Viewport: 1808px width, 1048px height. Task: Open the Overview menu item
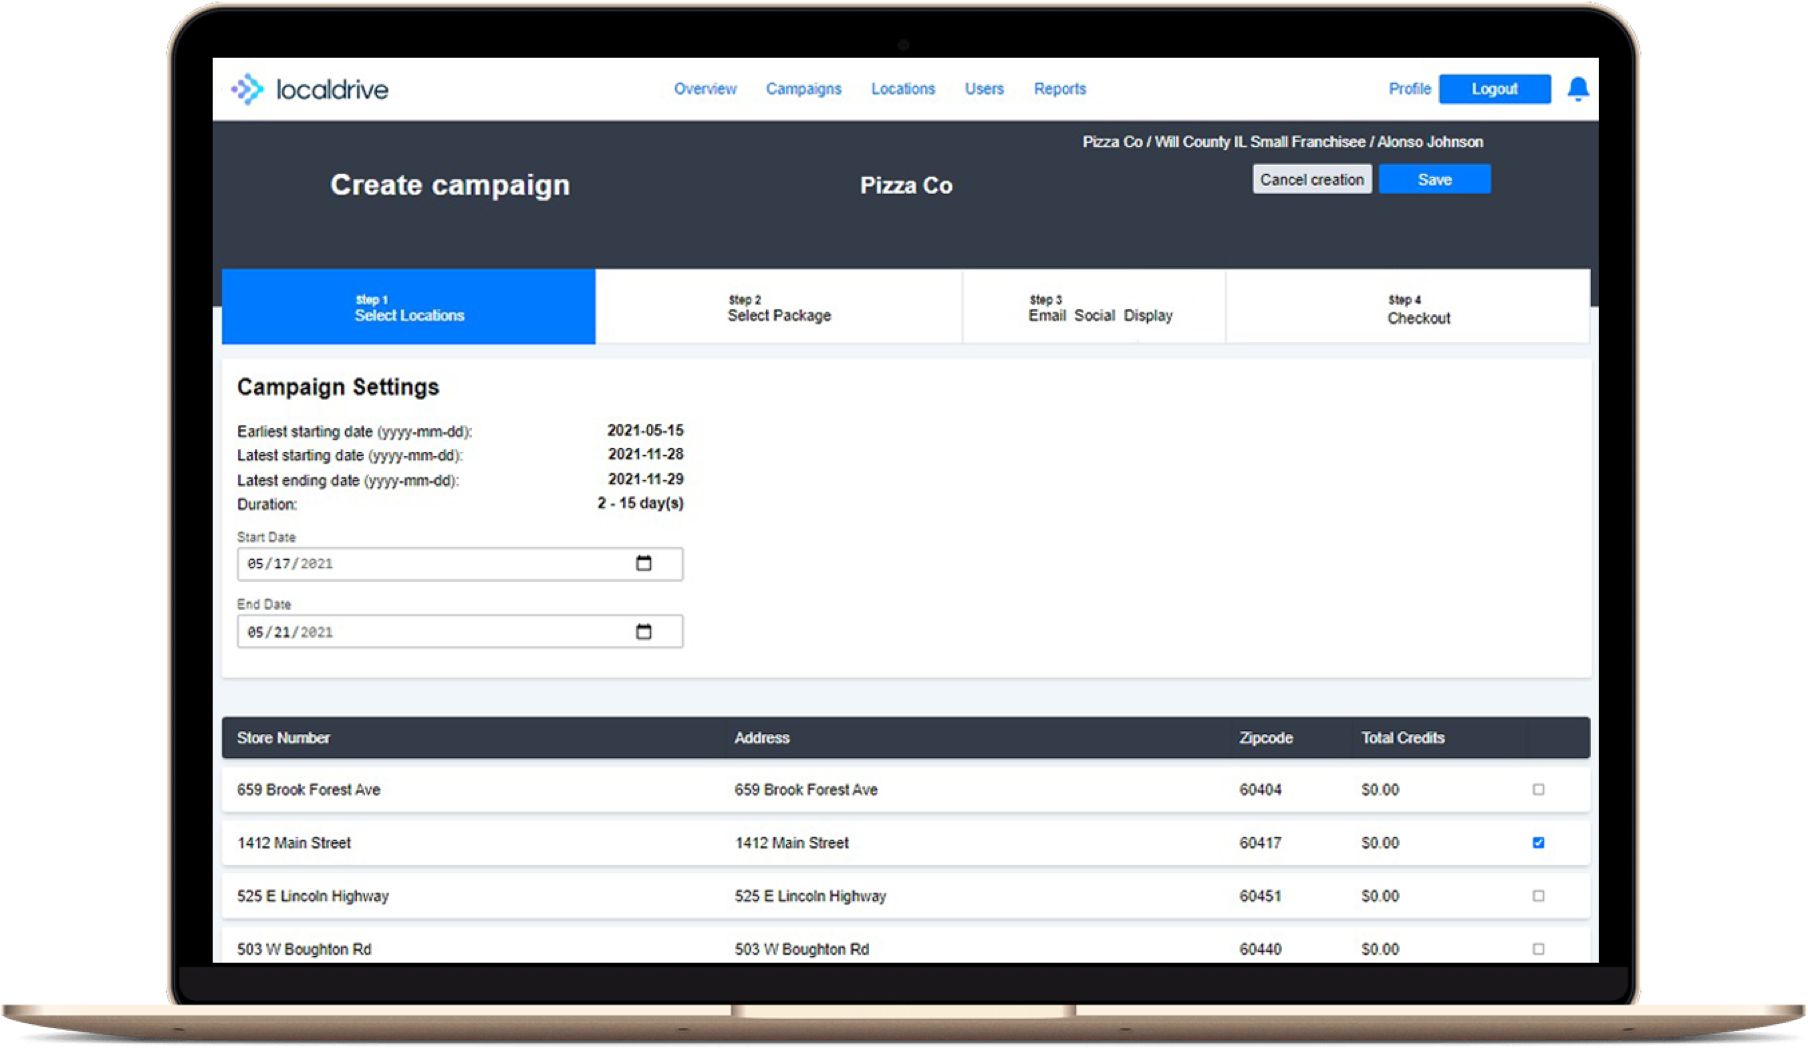tap(705, 89)
